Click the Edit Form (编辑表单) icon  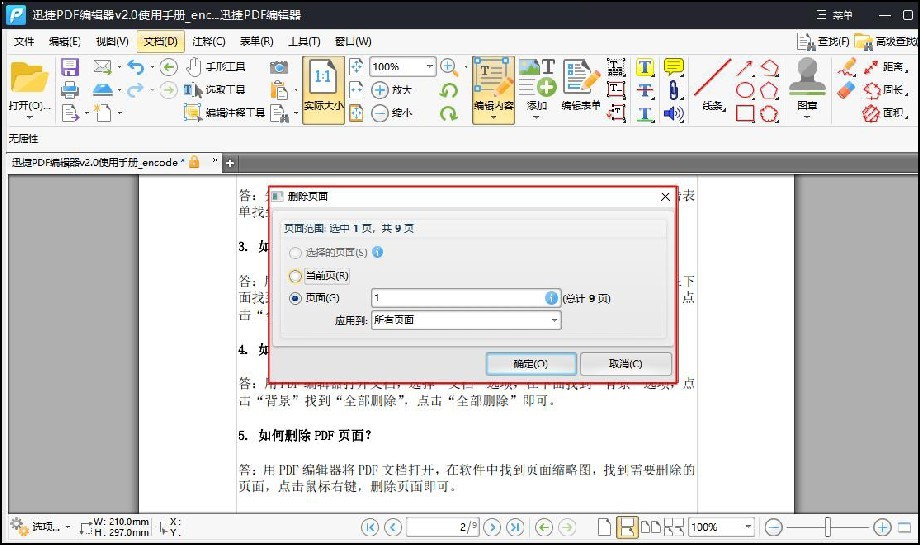click(x=581, y=85)
